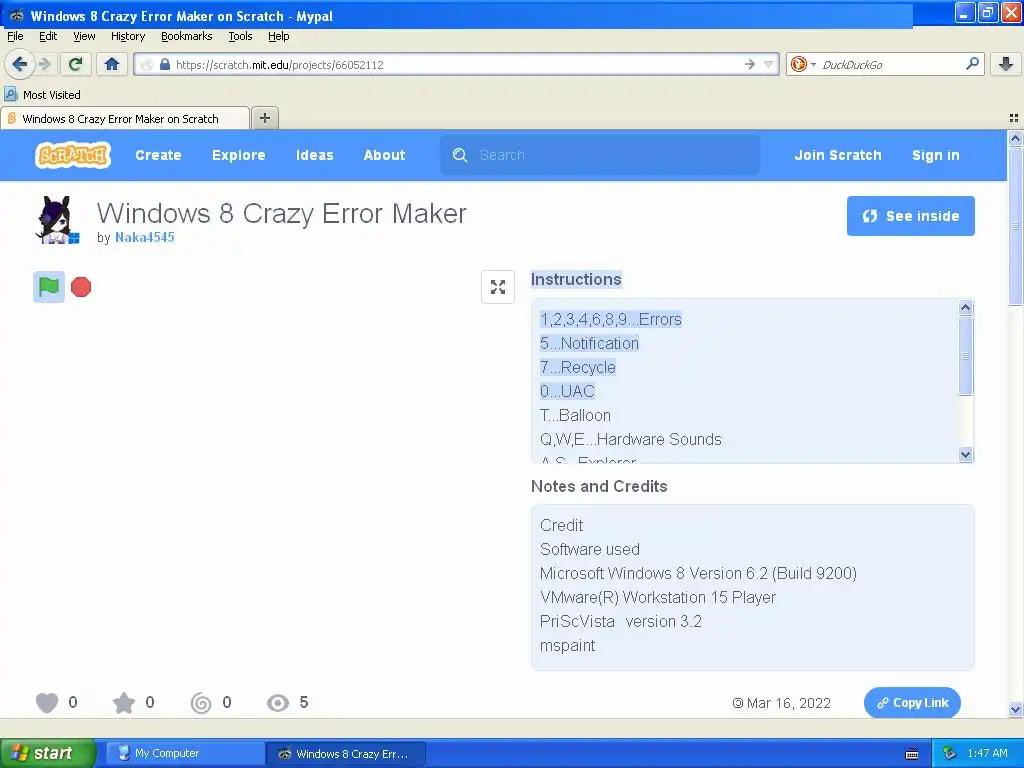Click the 1:47 AM taskbar clock
1024x768 pixels.
[x=987, y=754]
